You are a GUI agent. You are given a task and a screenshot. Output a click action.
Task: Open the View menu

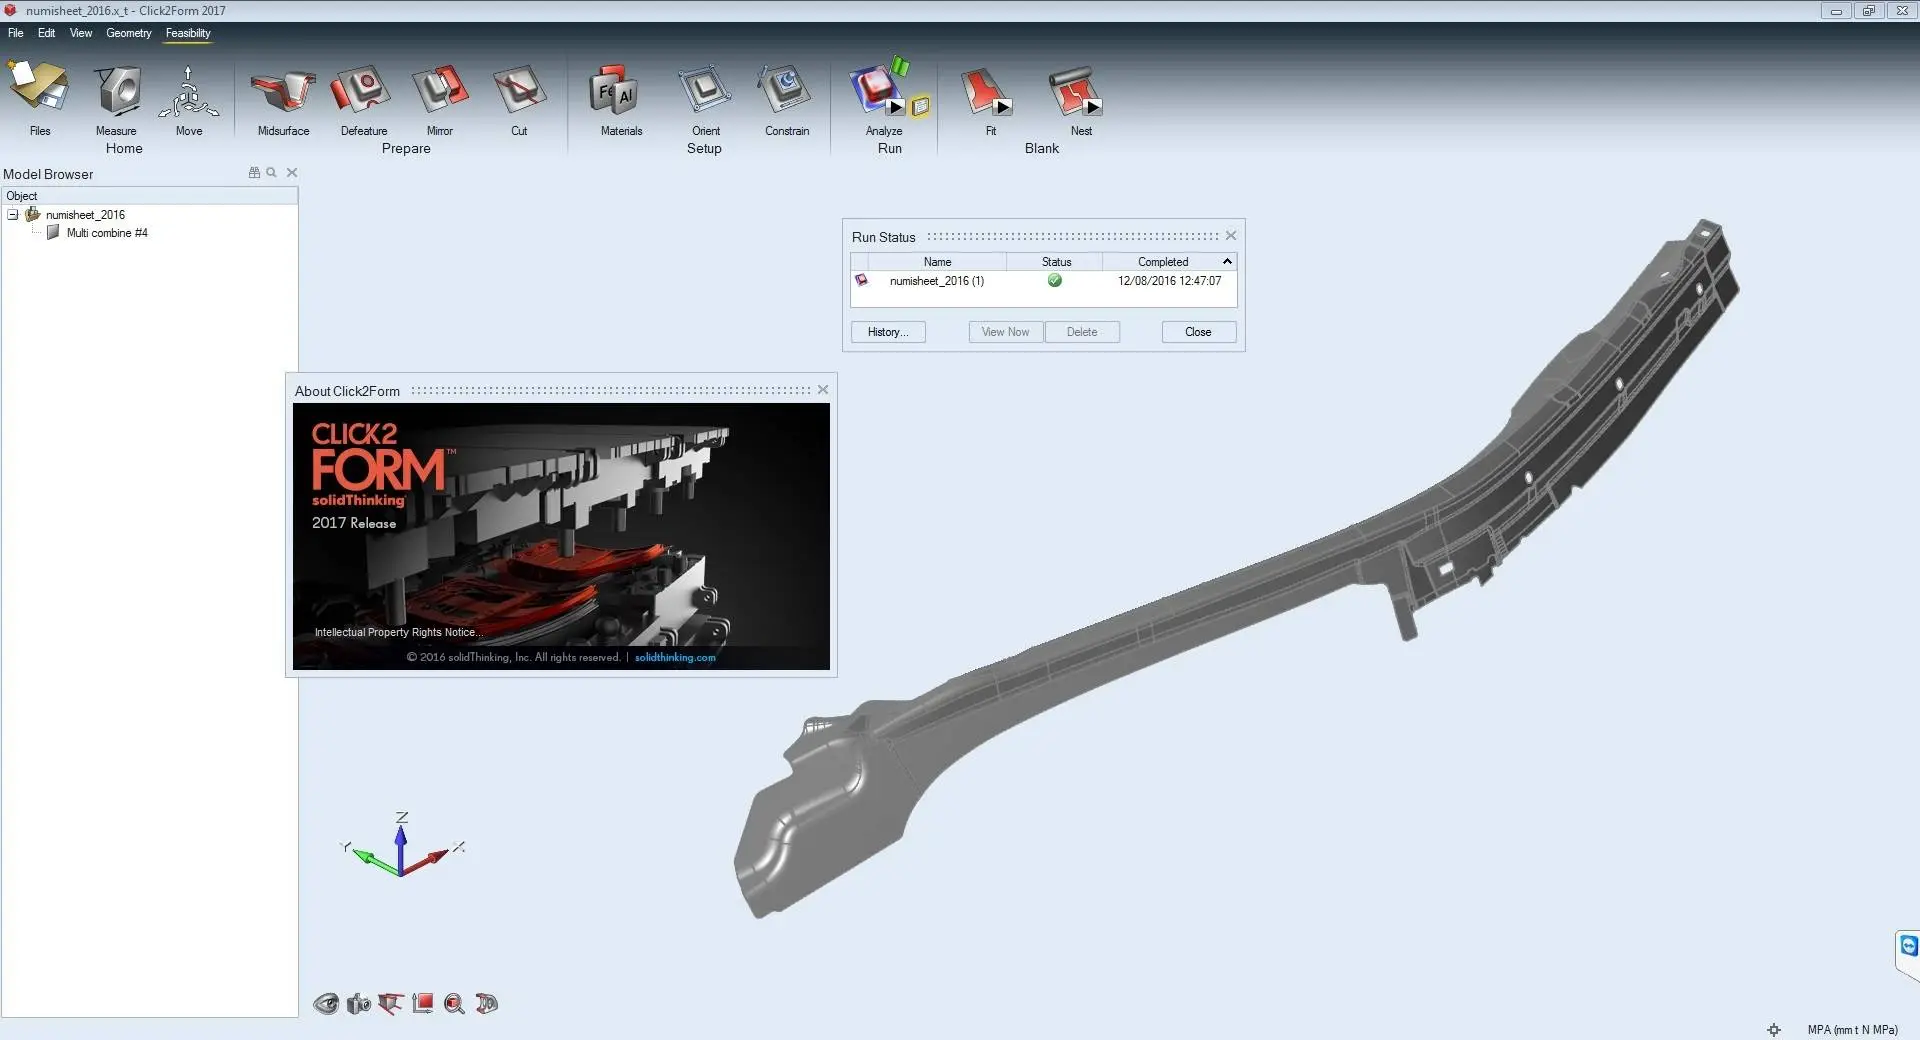(81, 33)
